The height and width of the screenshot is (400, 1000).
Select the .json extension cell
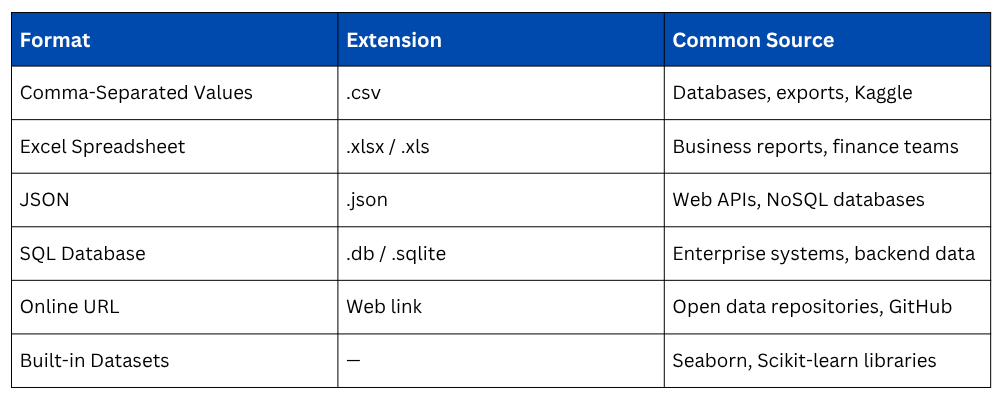(x=367, y=200)
